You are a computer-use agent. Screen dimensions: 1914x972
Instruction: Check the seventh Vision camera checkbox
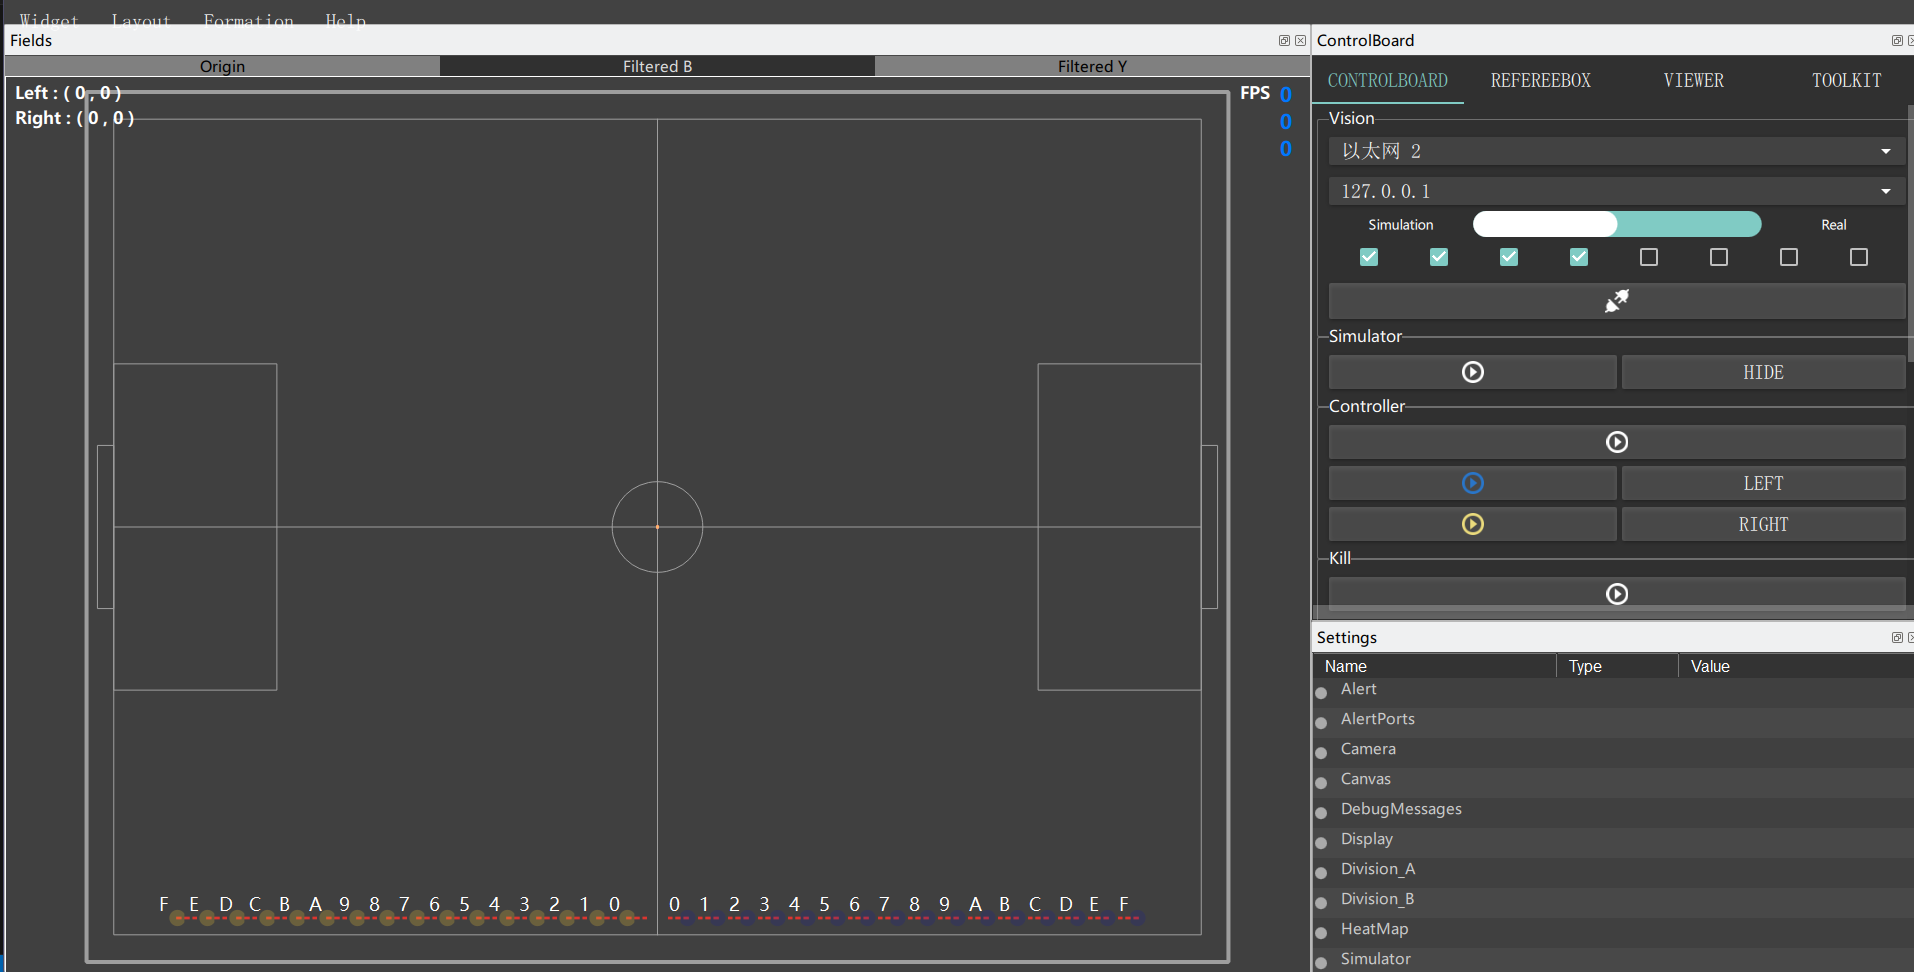(1789, 257)
